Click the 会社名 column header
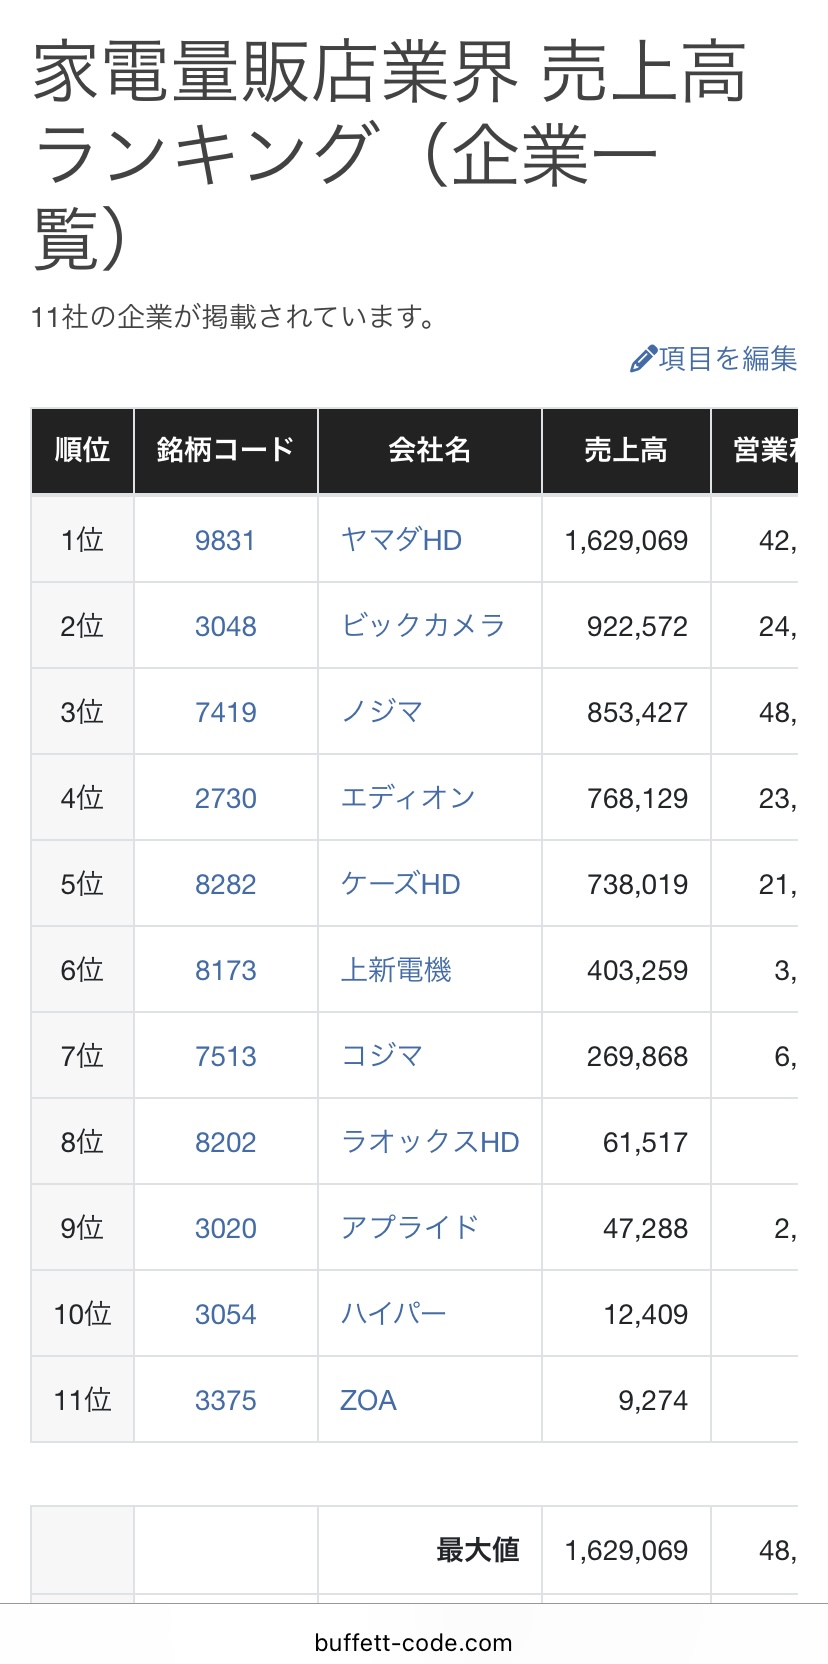 point(429,450)
